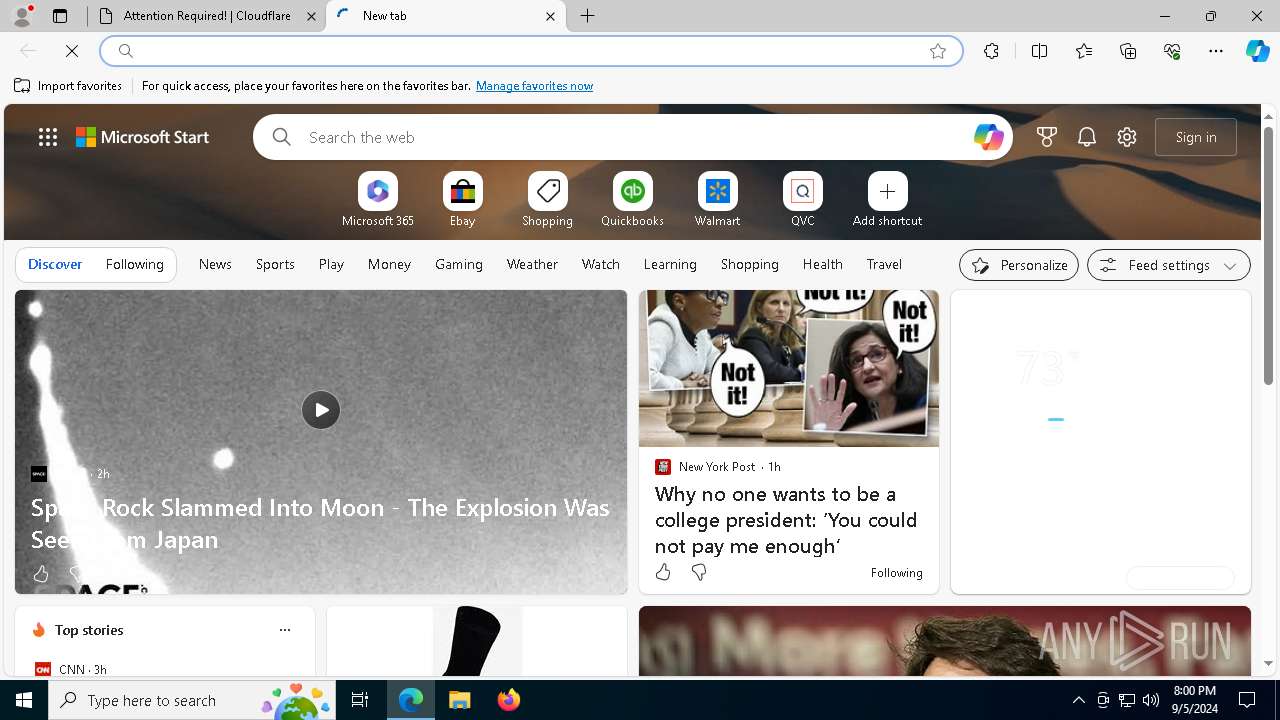1280x720 pixels.
Task: Open the Learning category
Action: tap(670, 265)
